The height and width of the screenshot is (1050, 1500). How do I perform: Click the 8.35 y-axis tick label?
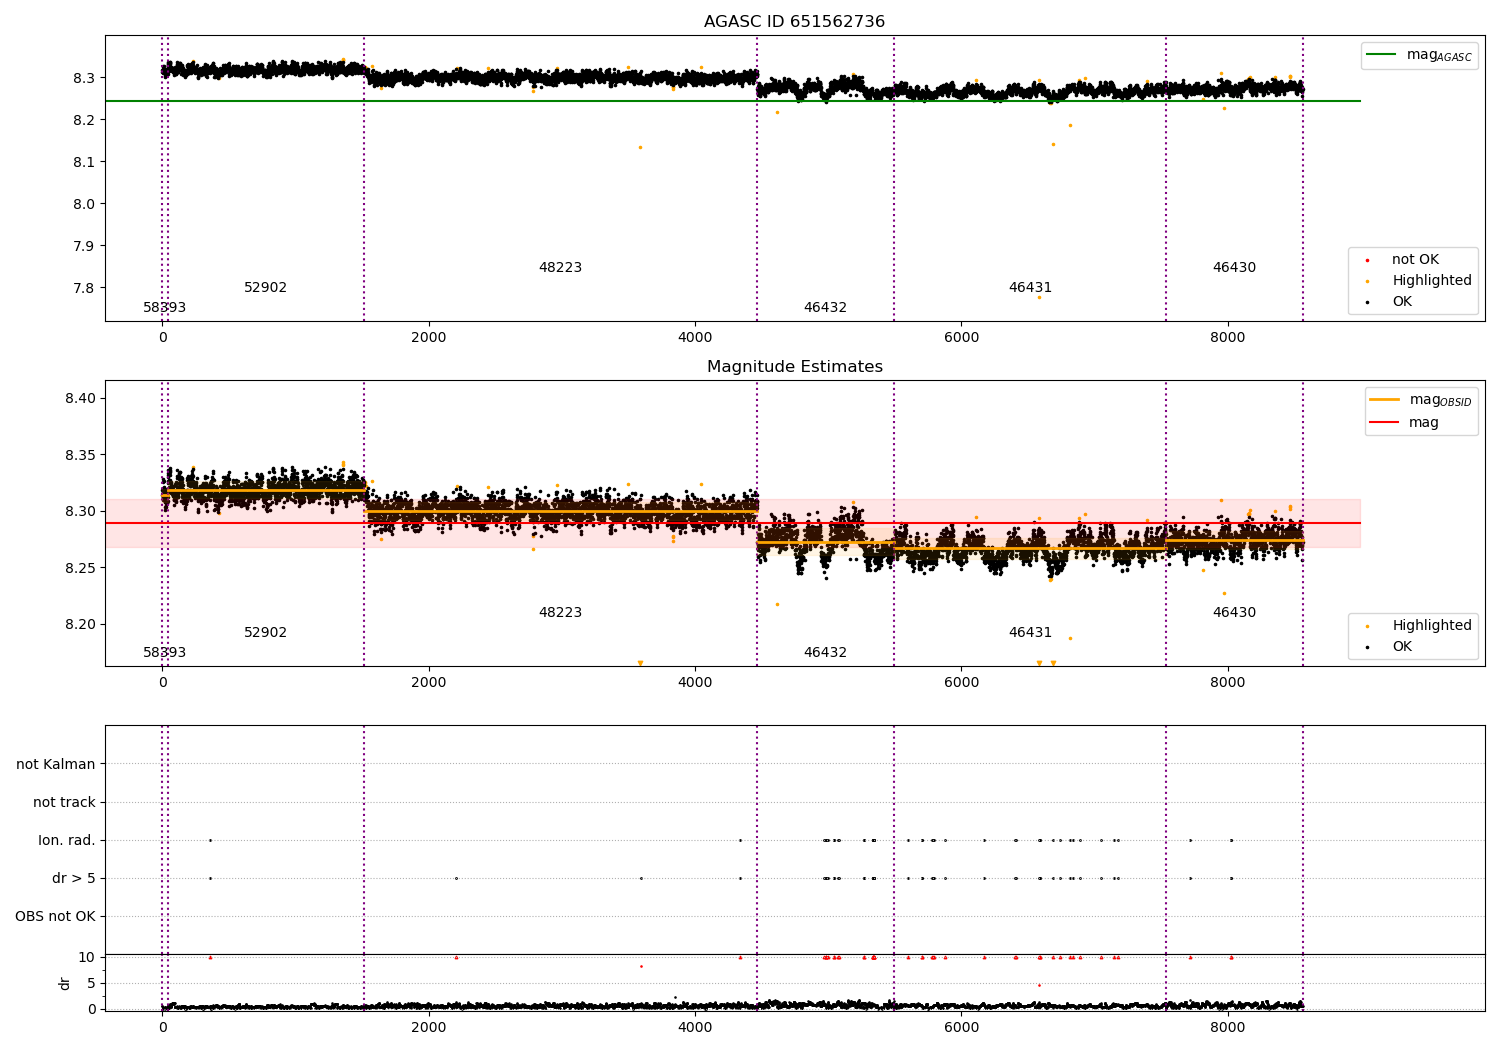[x=80, y=456]
